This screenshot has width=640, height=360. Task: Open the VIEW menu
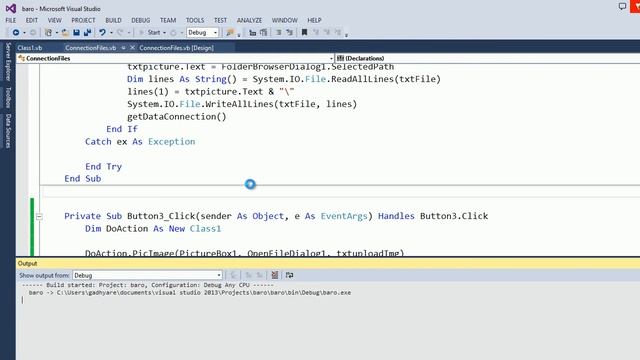pyautogui.click(x=54, y=20)
